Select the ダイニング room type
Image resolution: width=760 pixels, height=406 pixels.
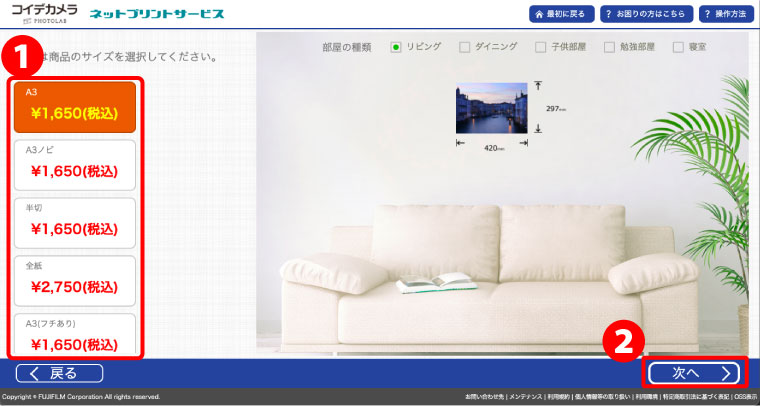pos(464,46)
